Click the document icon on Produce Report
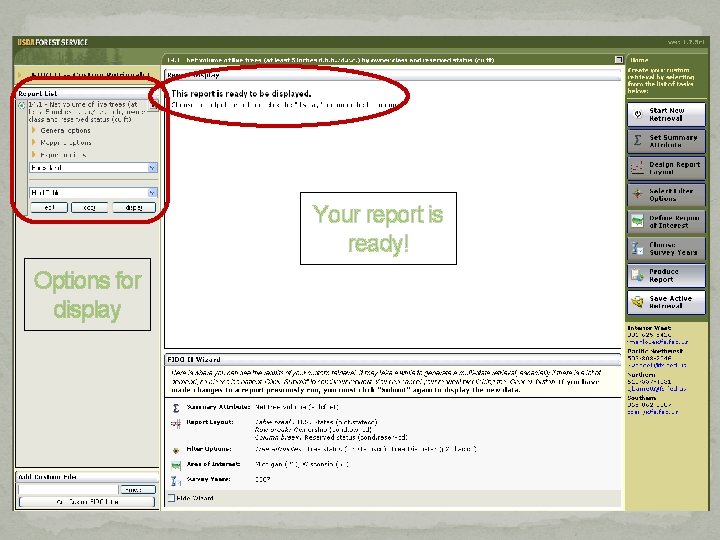This screenshot has width=720, height=540. pos(637,275)
